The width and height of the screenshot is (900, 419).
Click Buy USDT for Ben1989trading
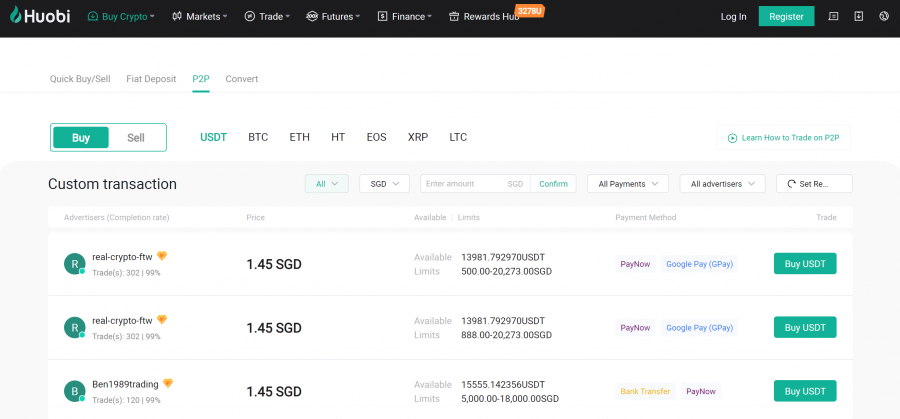pyautogui.click(x=805, y=391)
